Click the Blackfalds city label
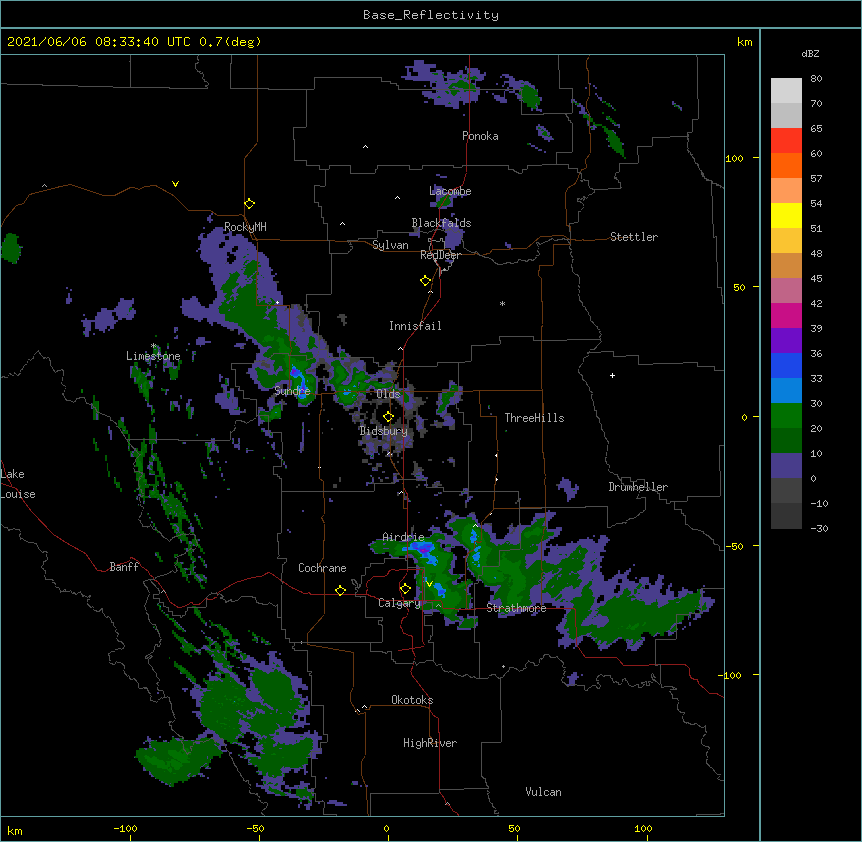Image resolution: width=862 pixels, height=842 pixels. tap(441, 223)
